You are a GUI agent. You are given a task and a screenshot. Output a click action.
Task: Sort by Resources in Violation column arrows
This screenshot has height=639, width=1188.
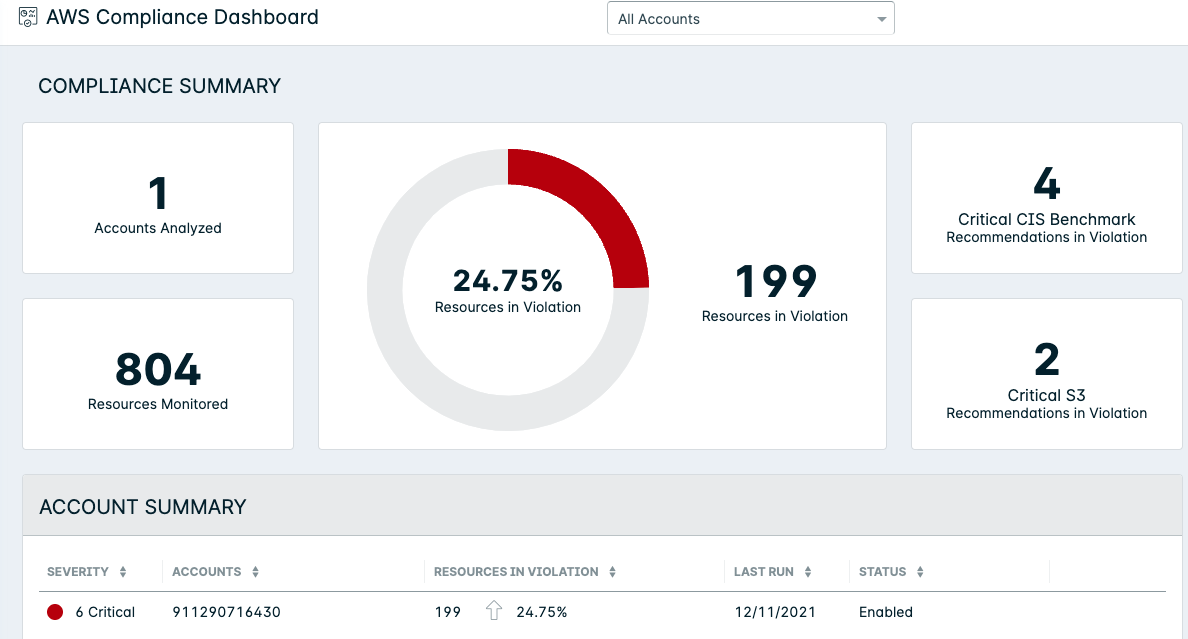[612, 572]
